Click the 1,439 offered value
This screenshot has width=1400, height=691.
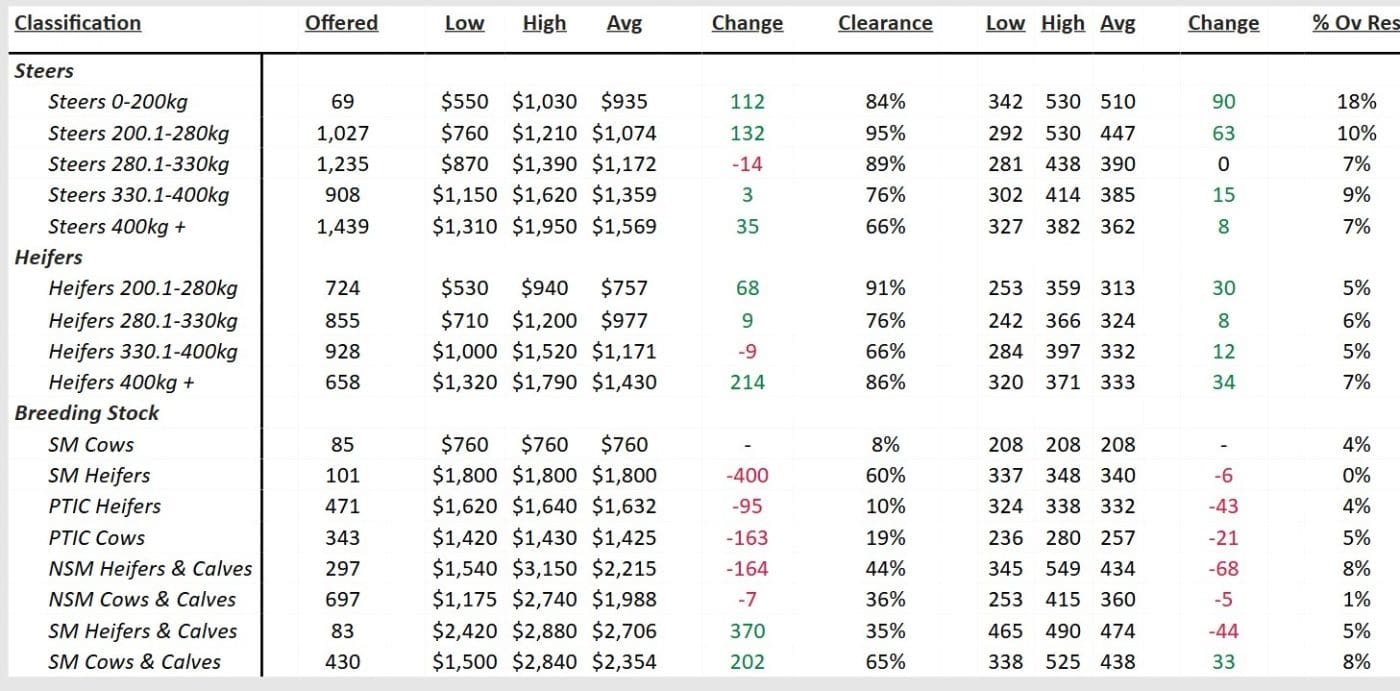click(x=342, y=227)
